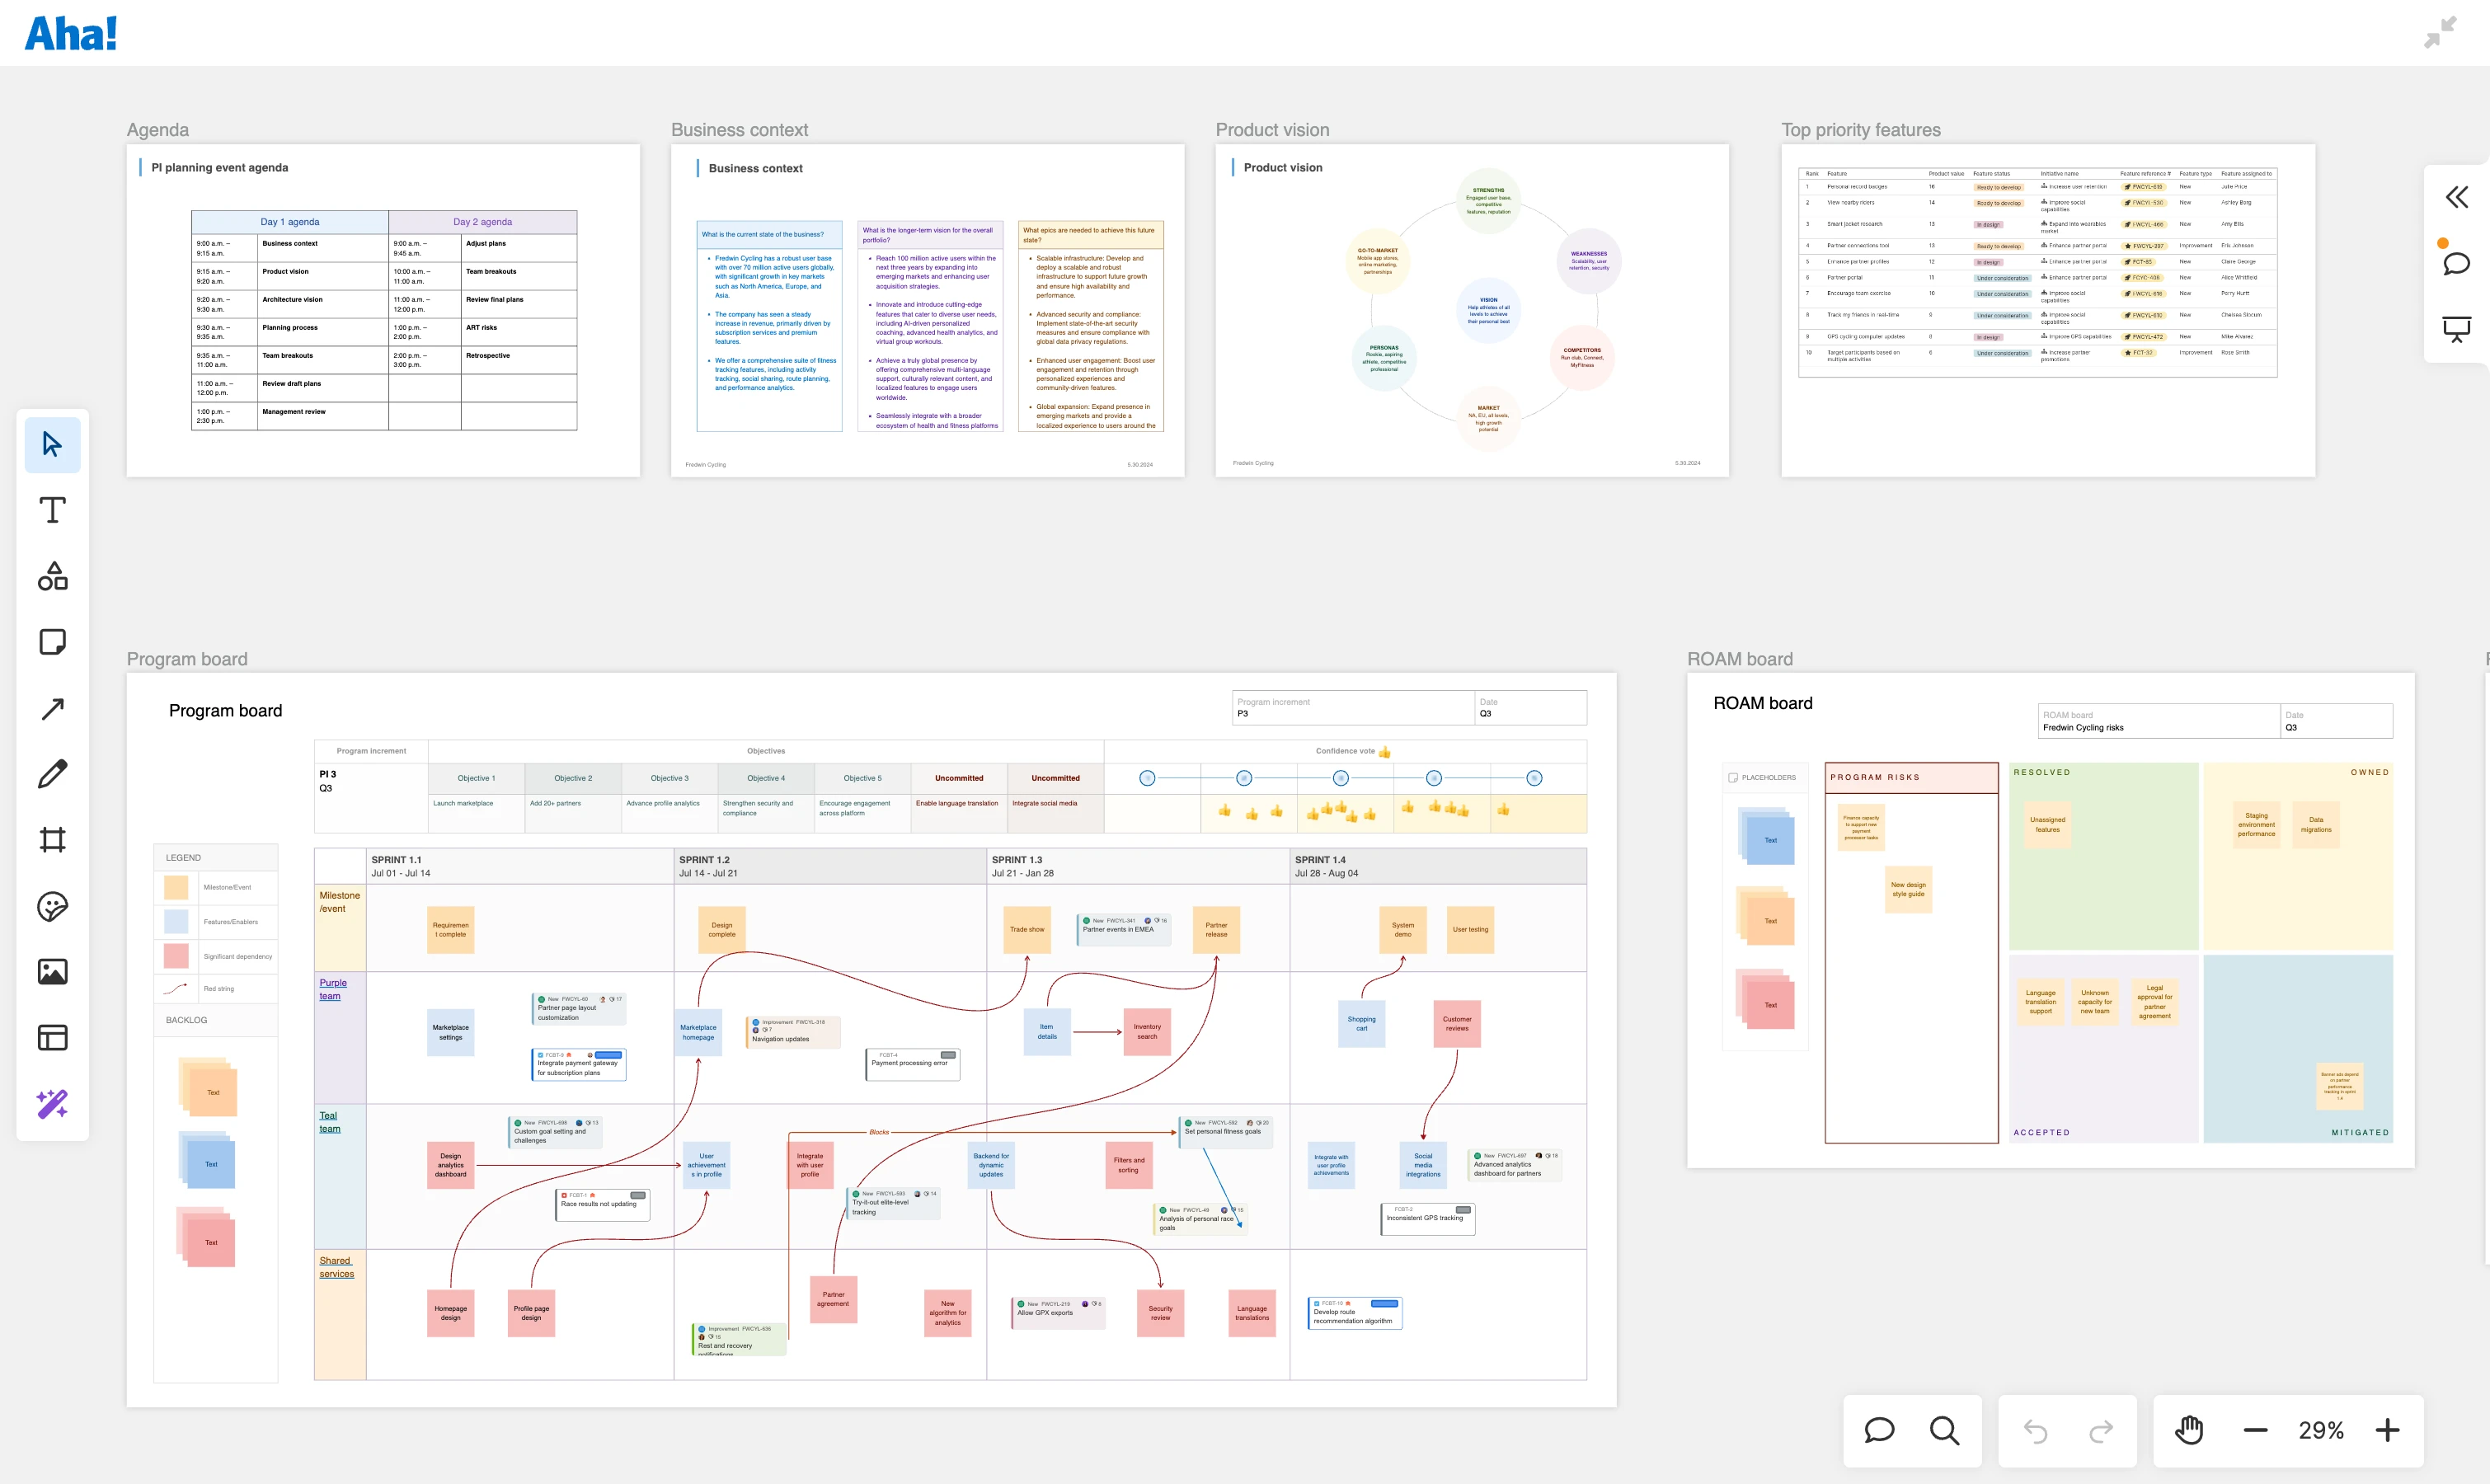Screen dimensions: 2490x1484
Task: Exit fullscreen with the collapse arrows
Action: pos(2440,32)
